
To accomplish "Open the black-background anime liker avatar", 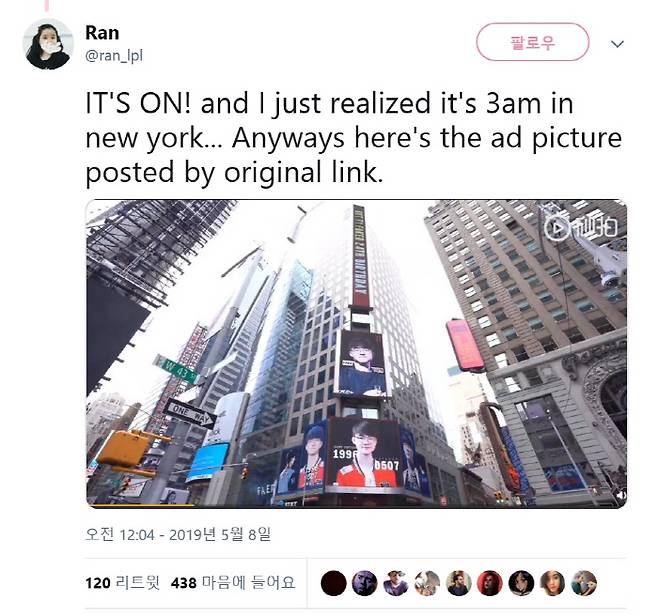I will (x=521, y=583).
